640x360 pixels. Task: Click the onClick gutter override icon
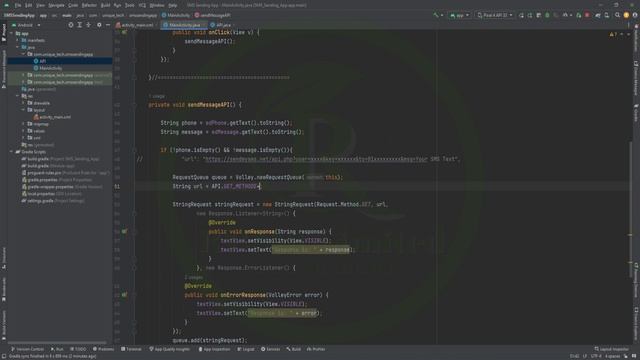124,32
